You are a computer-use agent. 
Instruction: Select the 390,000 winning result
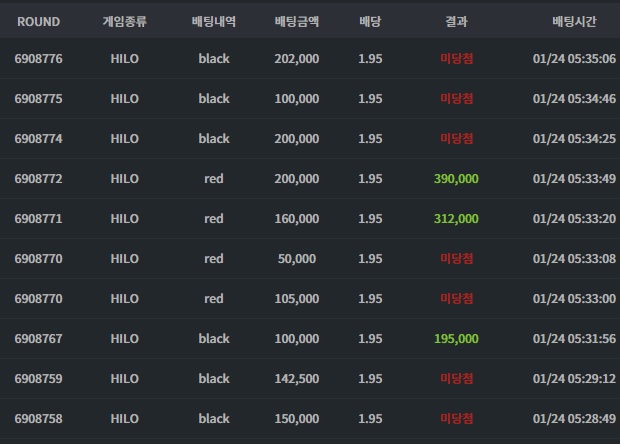click(x=456, y=179)
